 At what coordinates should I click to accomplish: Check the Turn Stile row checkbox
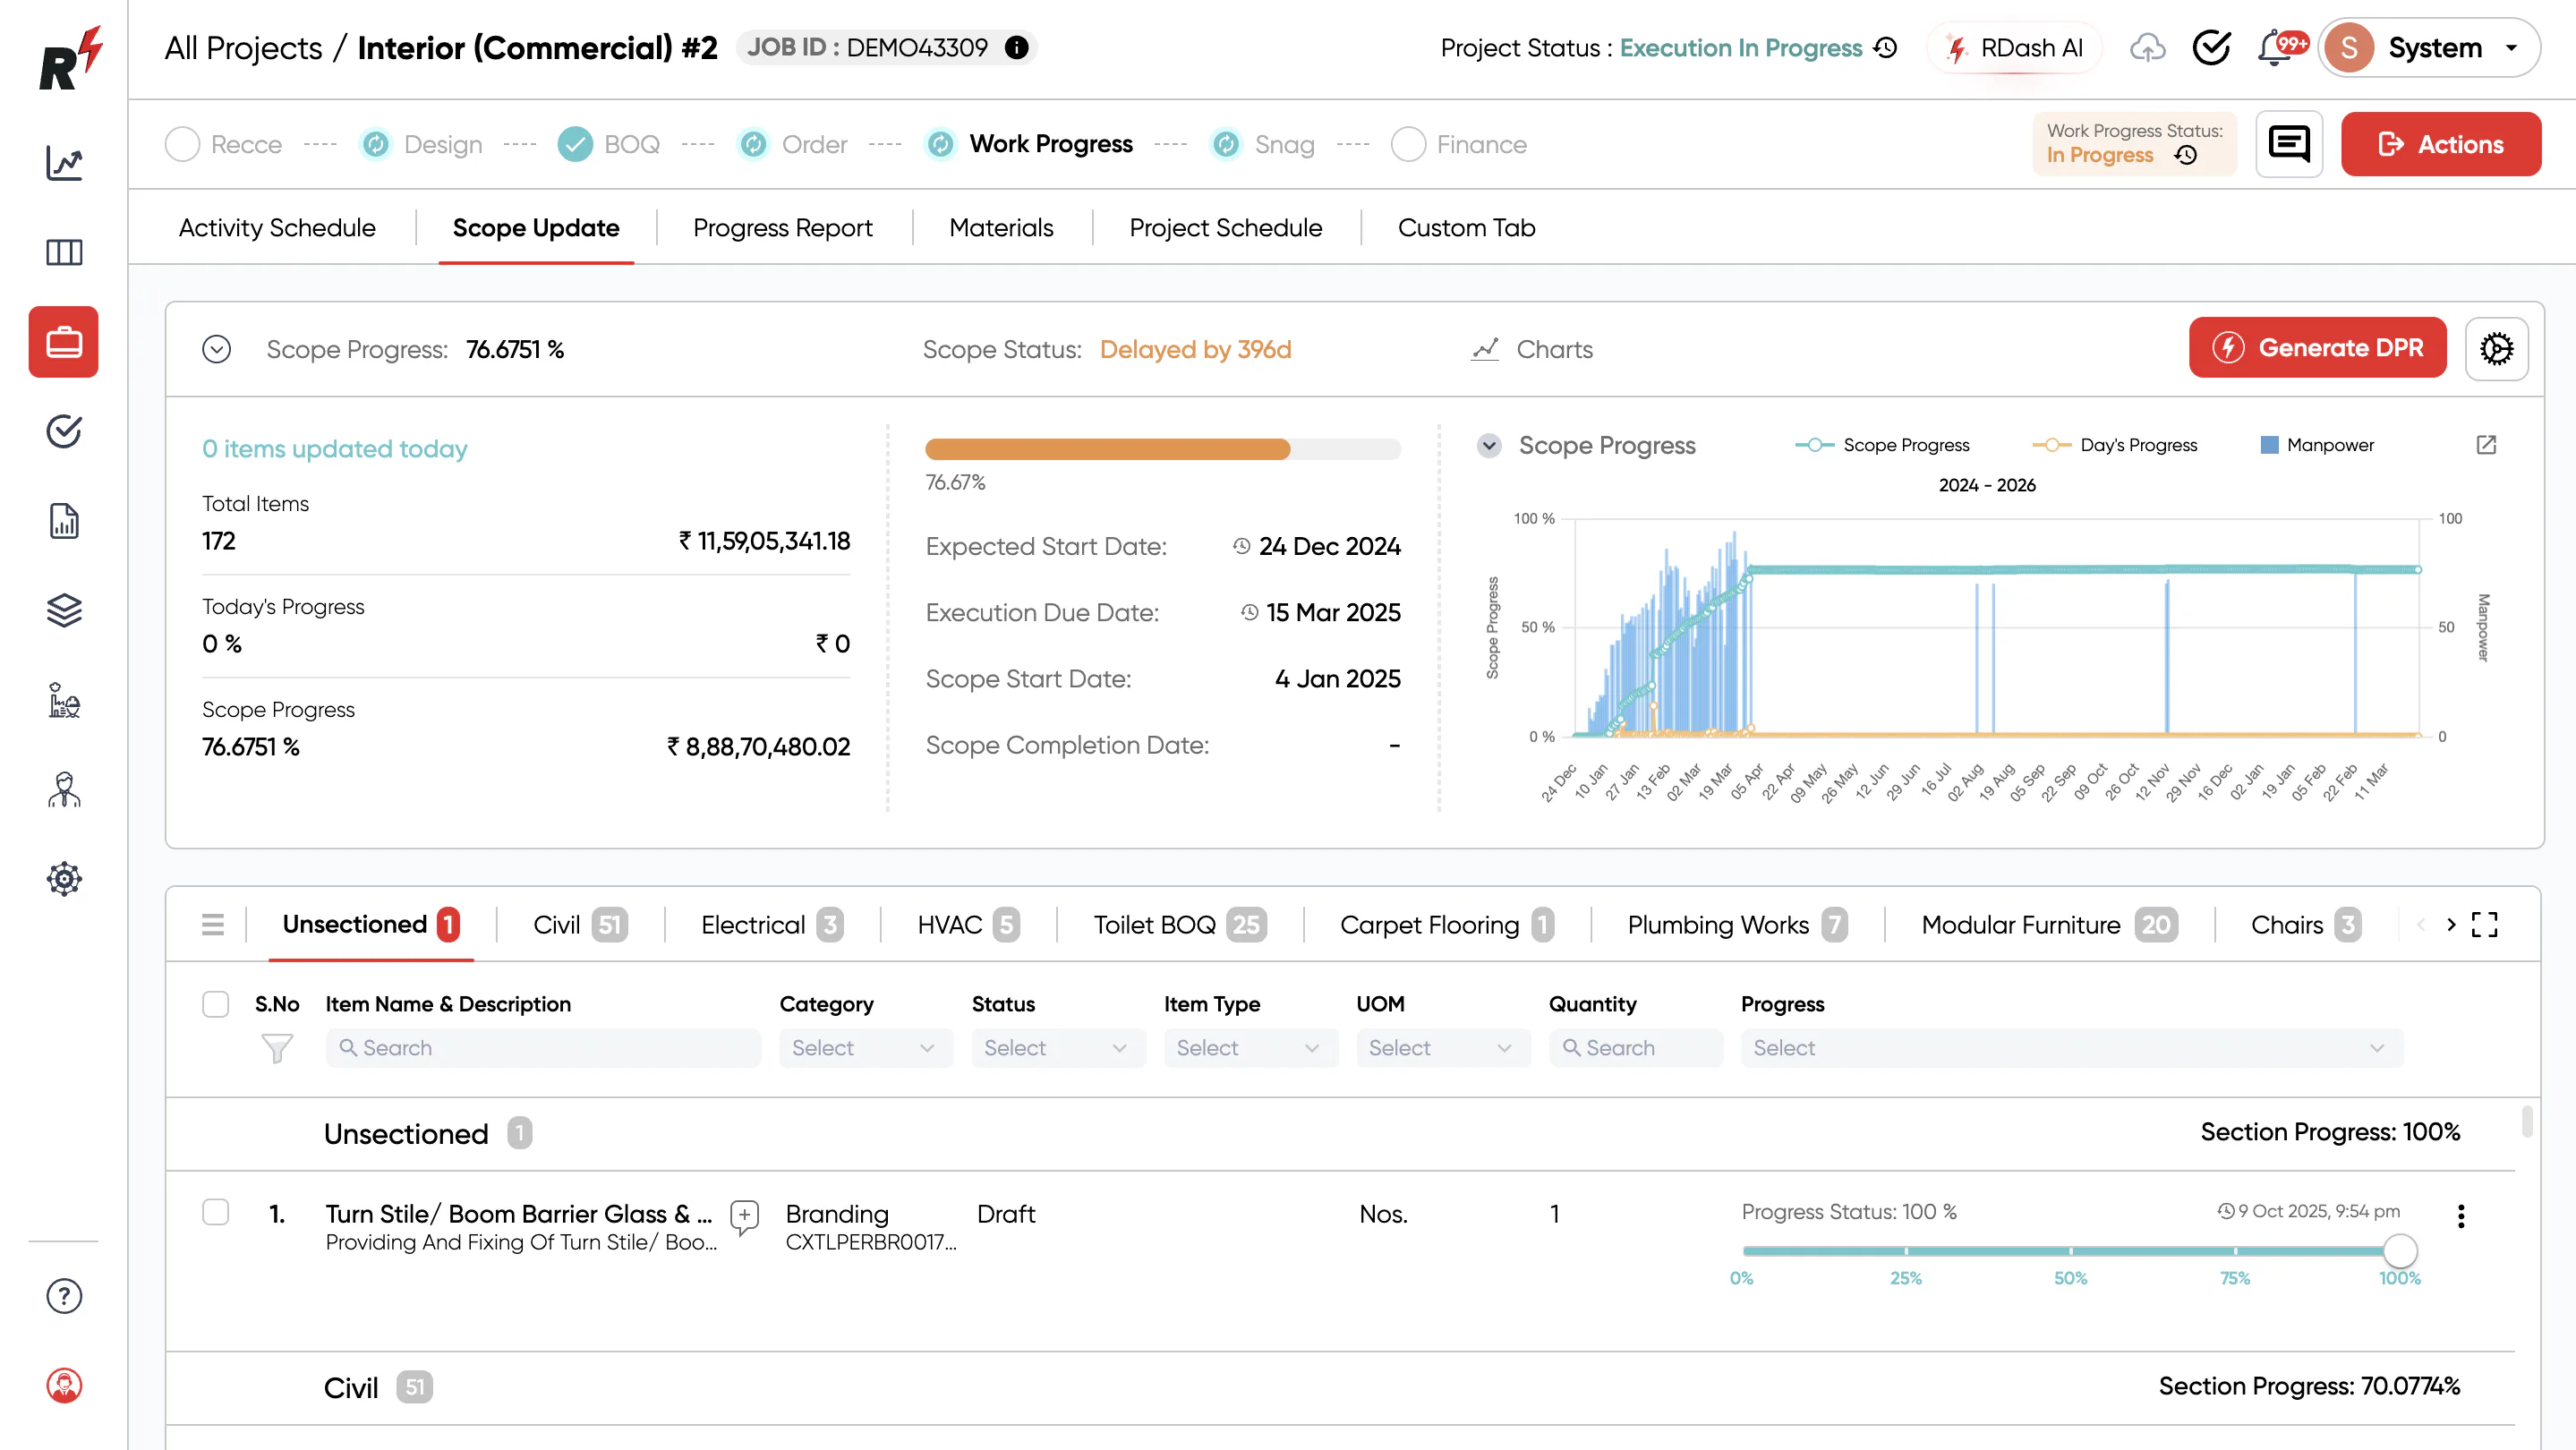pyautogui.click(x=215, y=1212)
